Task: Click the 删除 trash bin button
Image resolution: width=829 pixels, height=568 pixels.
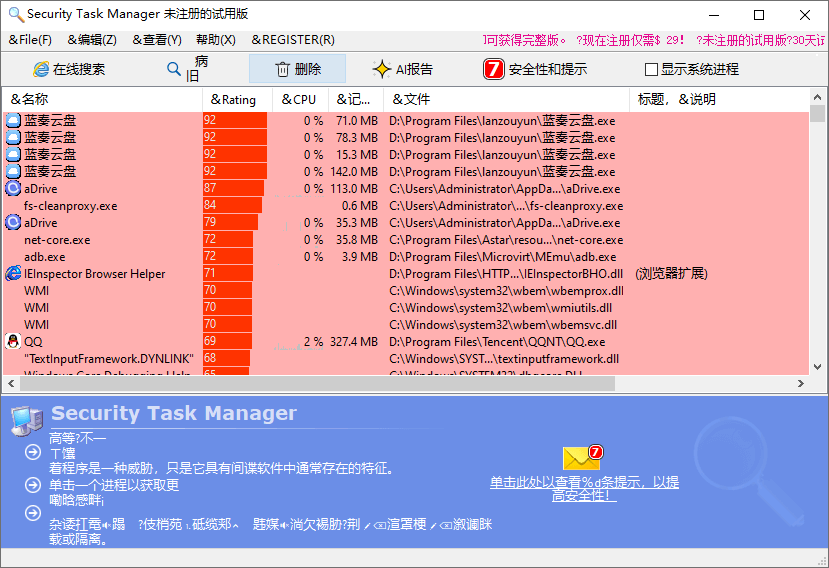Action: pyautogui.click(x=297, y=69)
